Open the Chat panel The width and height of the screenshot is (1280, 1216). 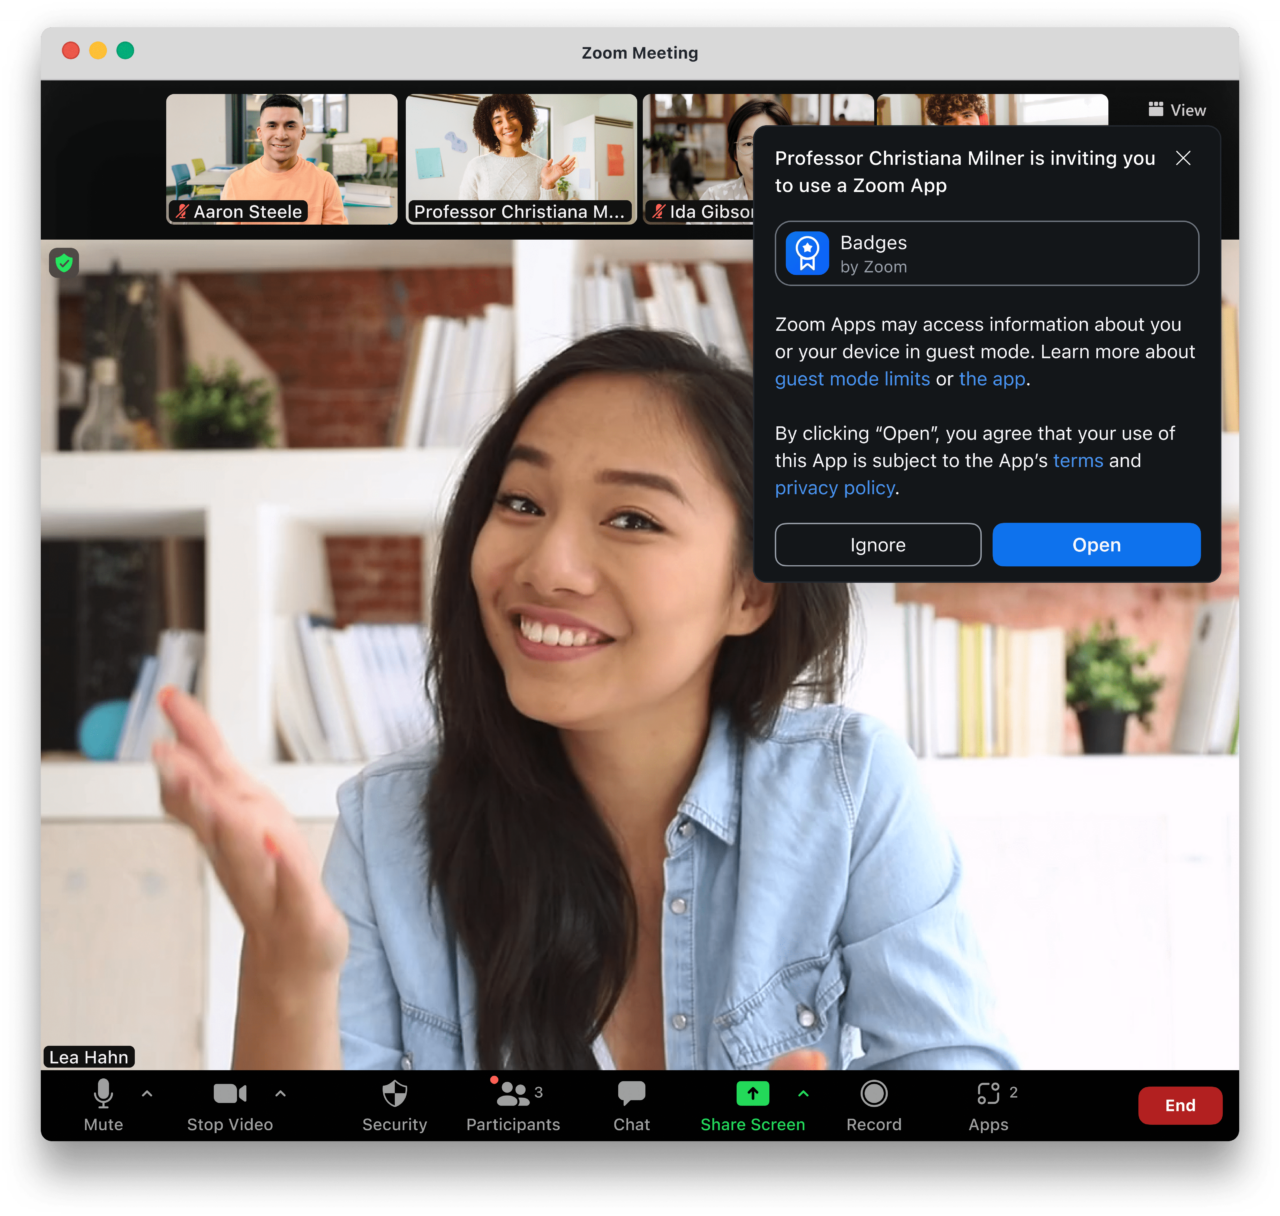631,1106
